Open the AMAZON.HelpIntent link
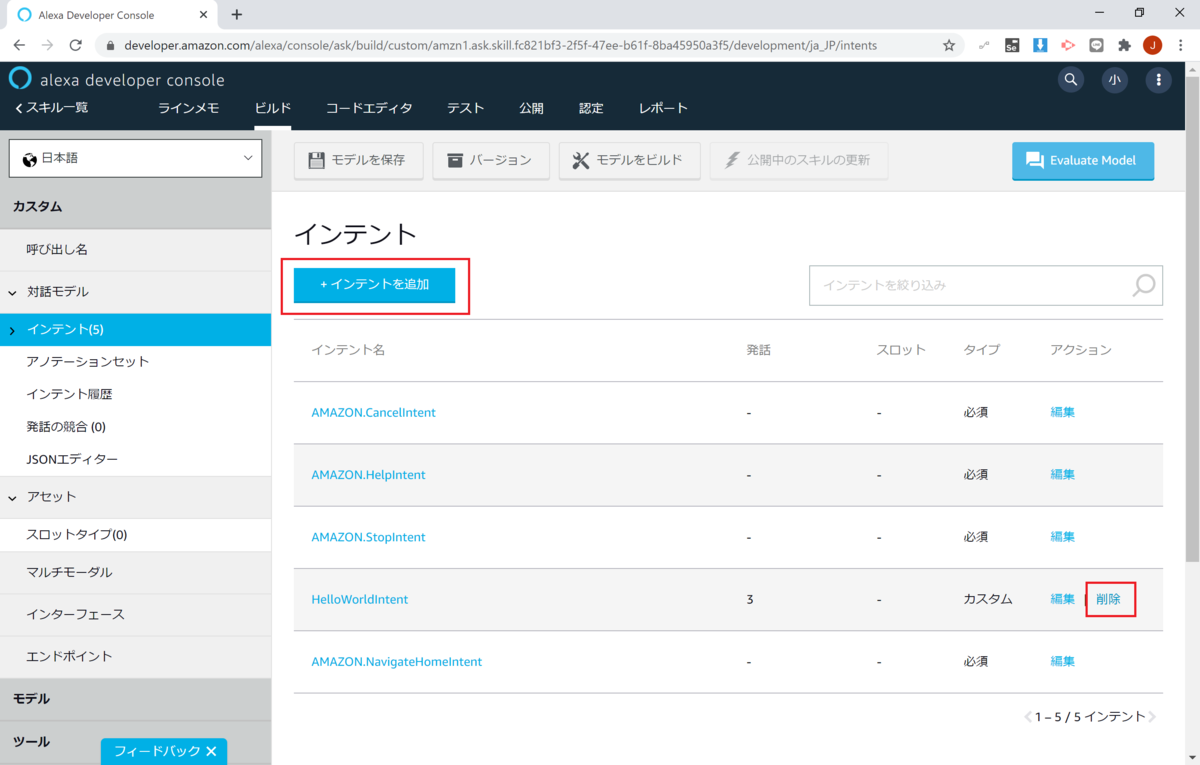The image size is (1200, 765). point(368,475)
